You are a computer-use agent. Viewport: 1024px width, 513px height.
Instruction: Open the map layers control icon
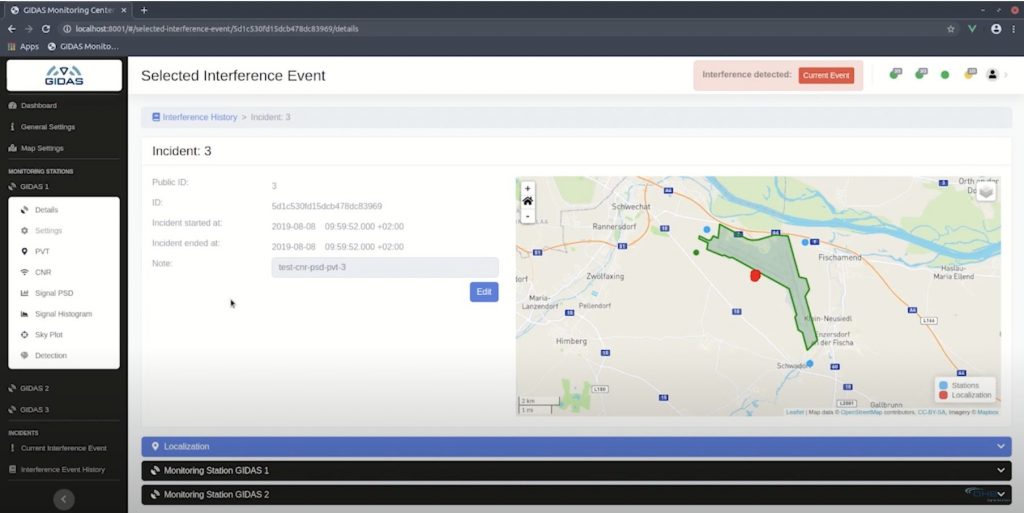[x=986, y=192]
